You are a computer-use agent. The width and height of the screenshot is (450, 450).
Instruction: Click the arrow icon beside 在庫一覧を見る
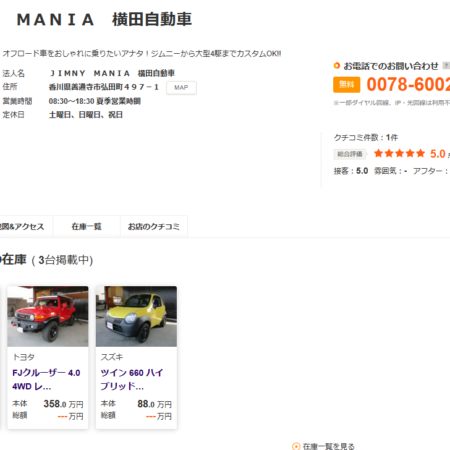tap(296, 446)
